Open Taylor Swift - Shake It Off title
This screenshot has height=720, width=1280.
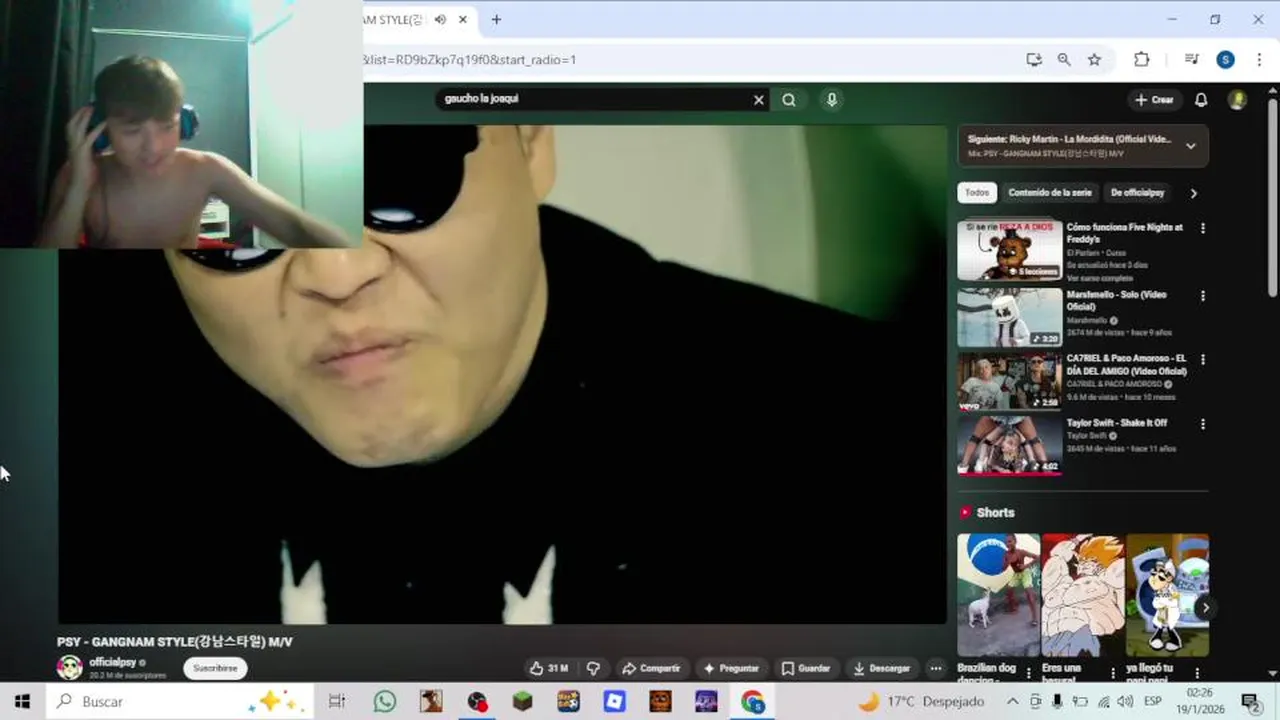click(1116, 423)
